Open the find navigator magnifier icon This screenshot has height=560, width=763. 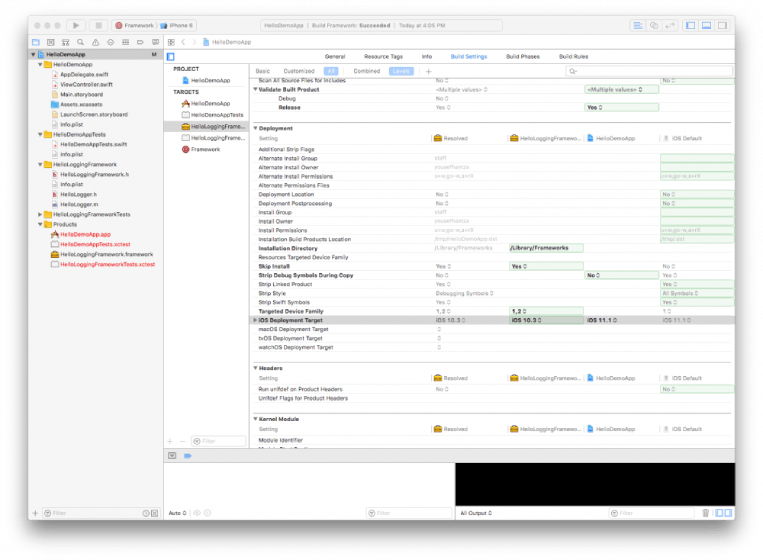pyautogui.click(x=80, y=42)
